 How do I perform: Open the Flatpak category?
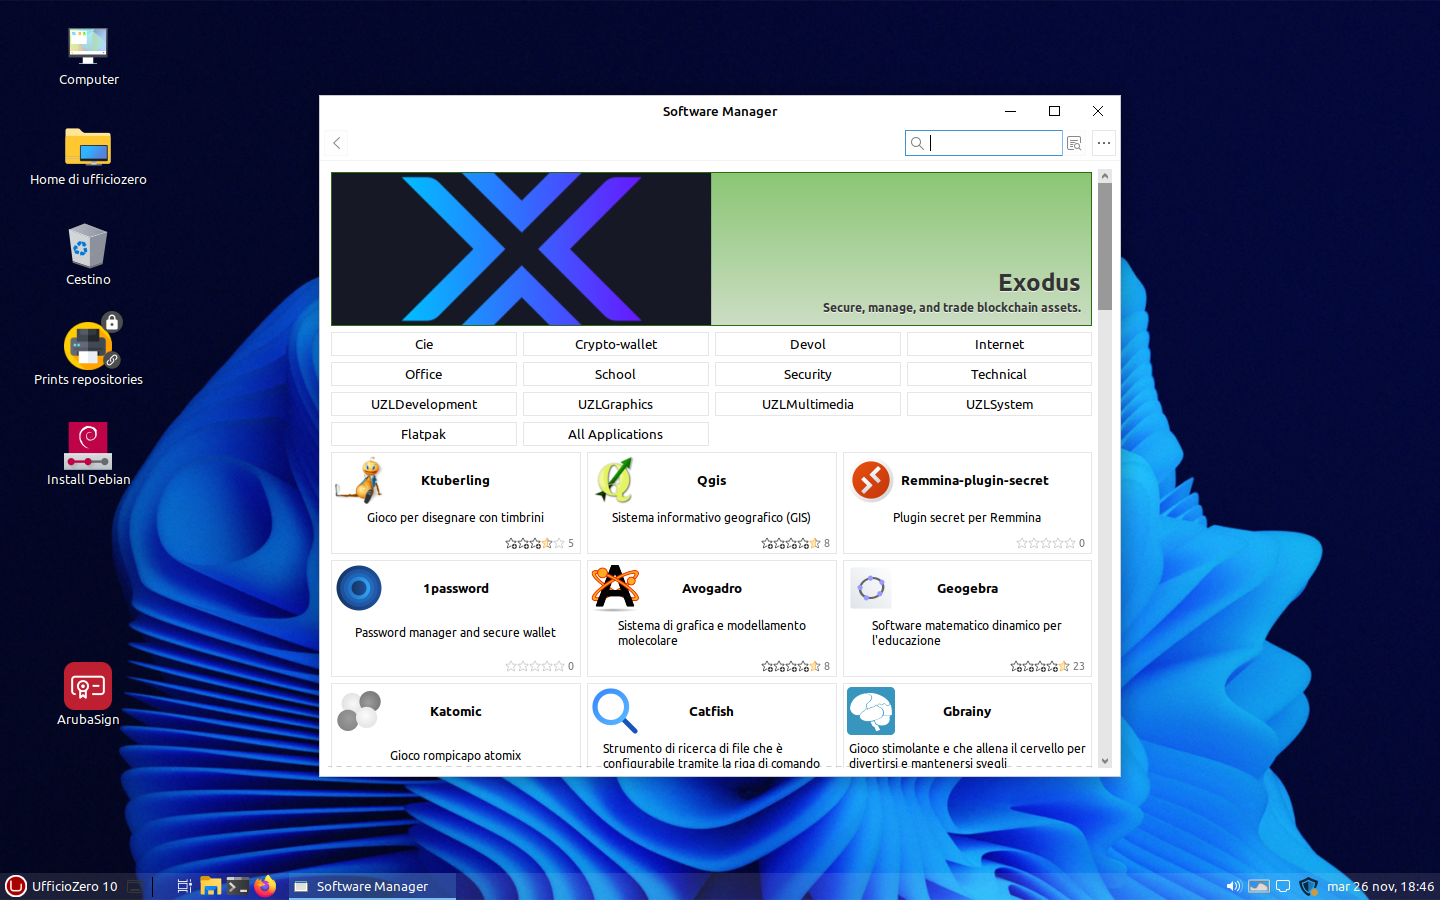tap(424, 434)
